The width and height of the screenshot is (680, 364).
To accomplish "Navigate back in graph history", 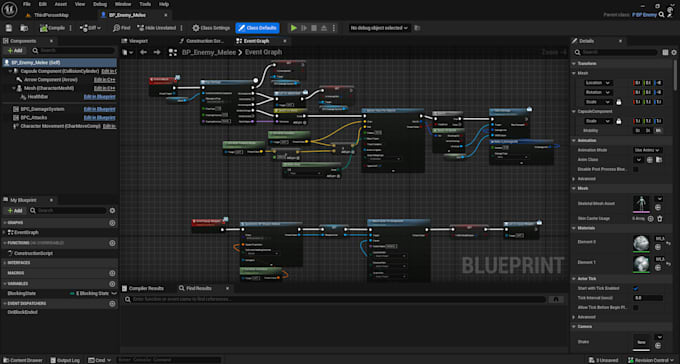I will coord(143,52).
